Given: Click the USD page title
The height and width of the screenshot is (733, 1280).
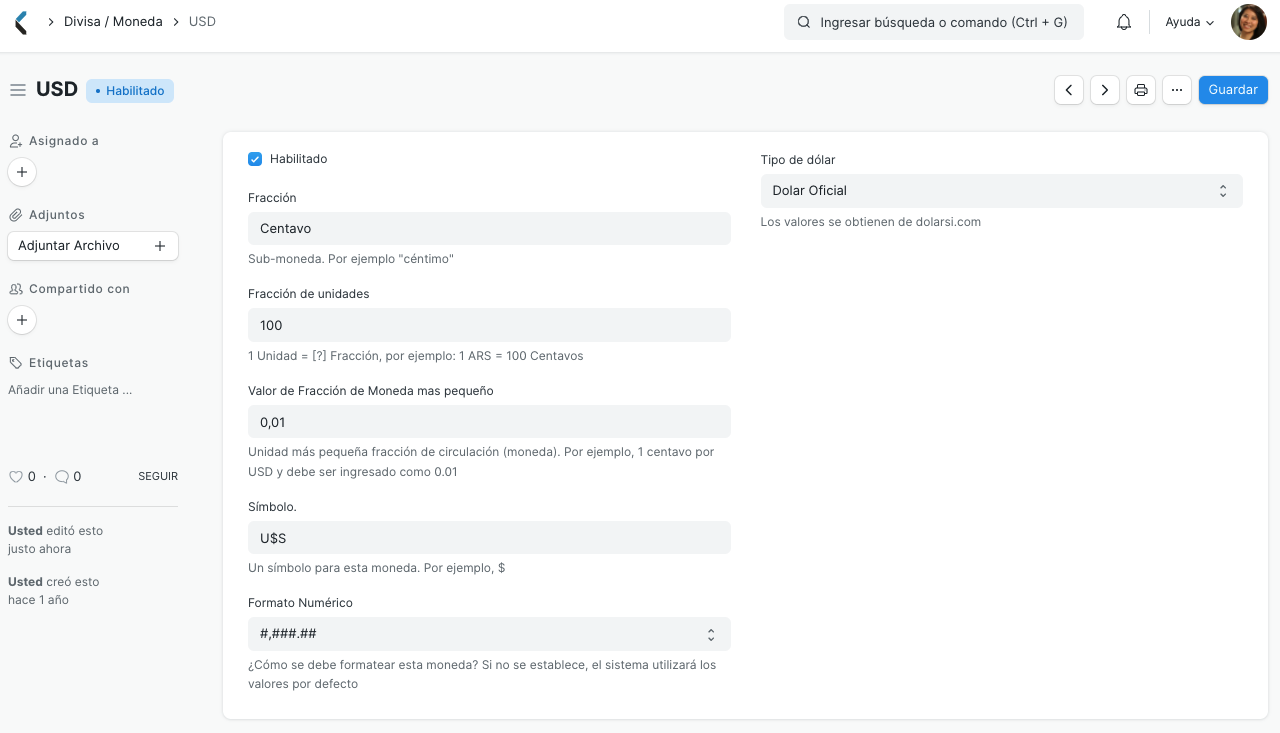Looking at the screenshot, I should [57, 89].
